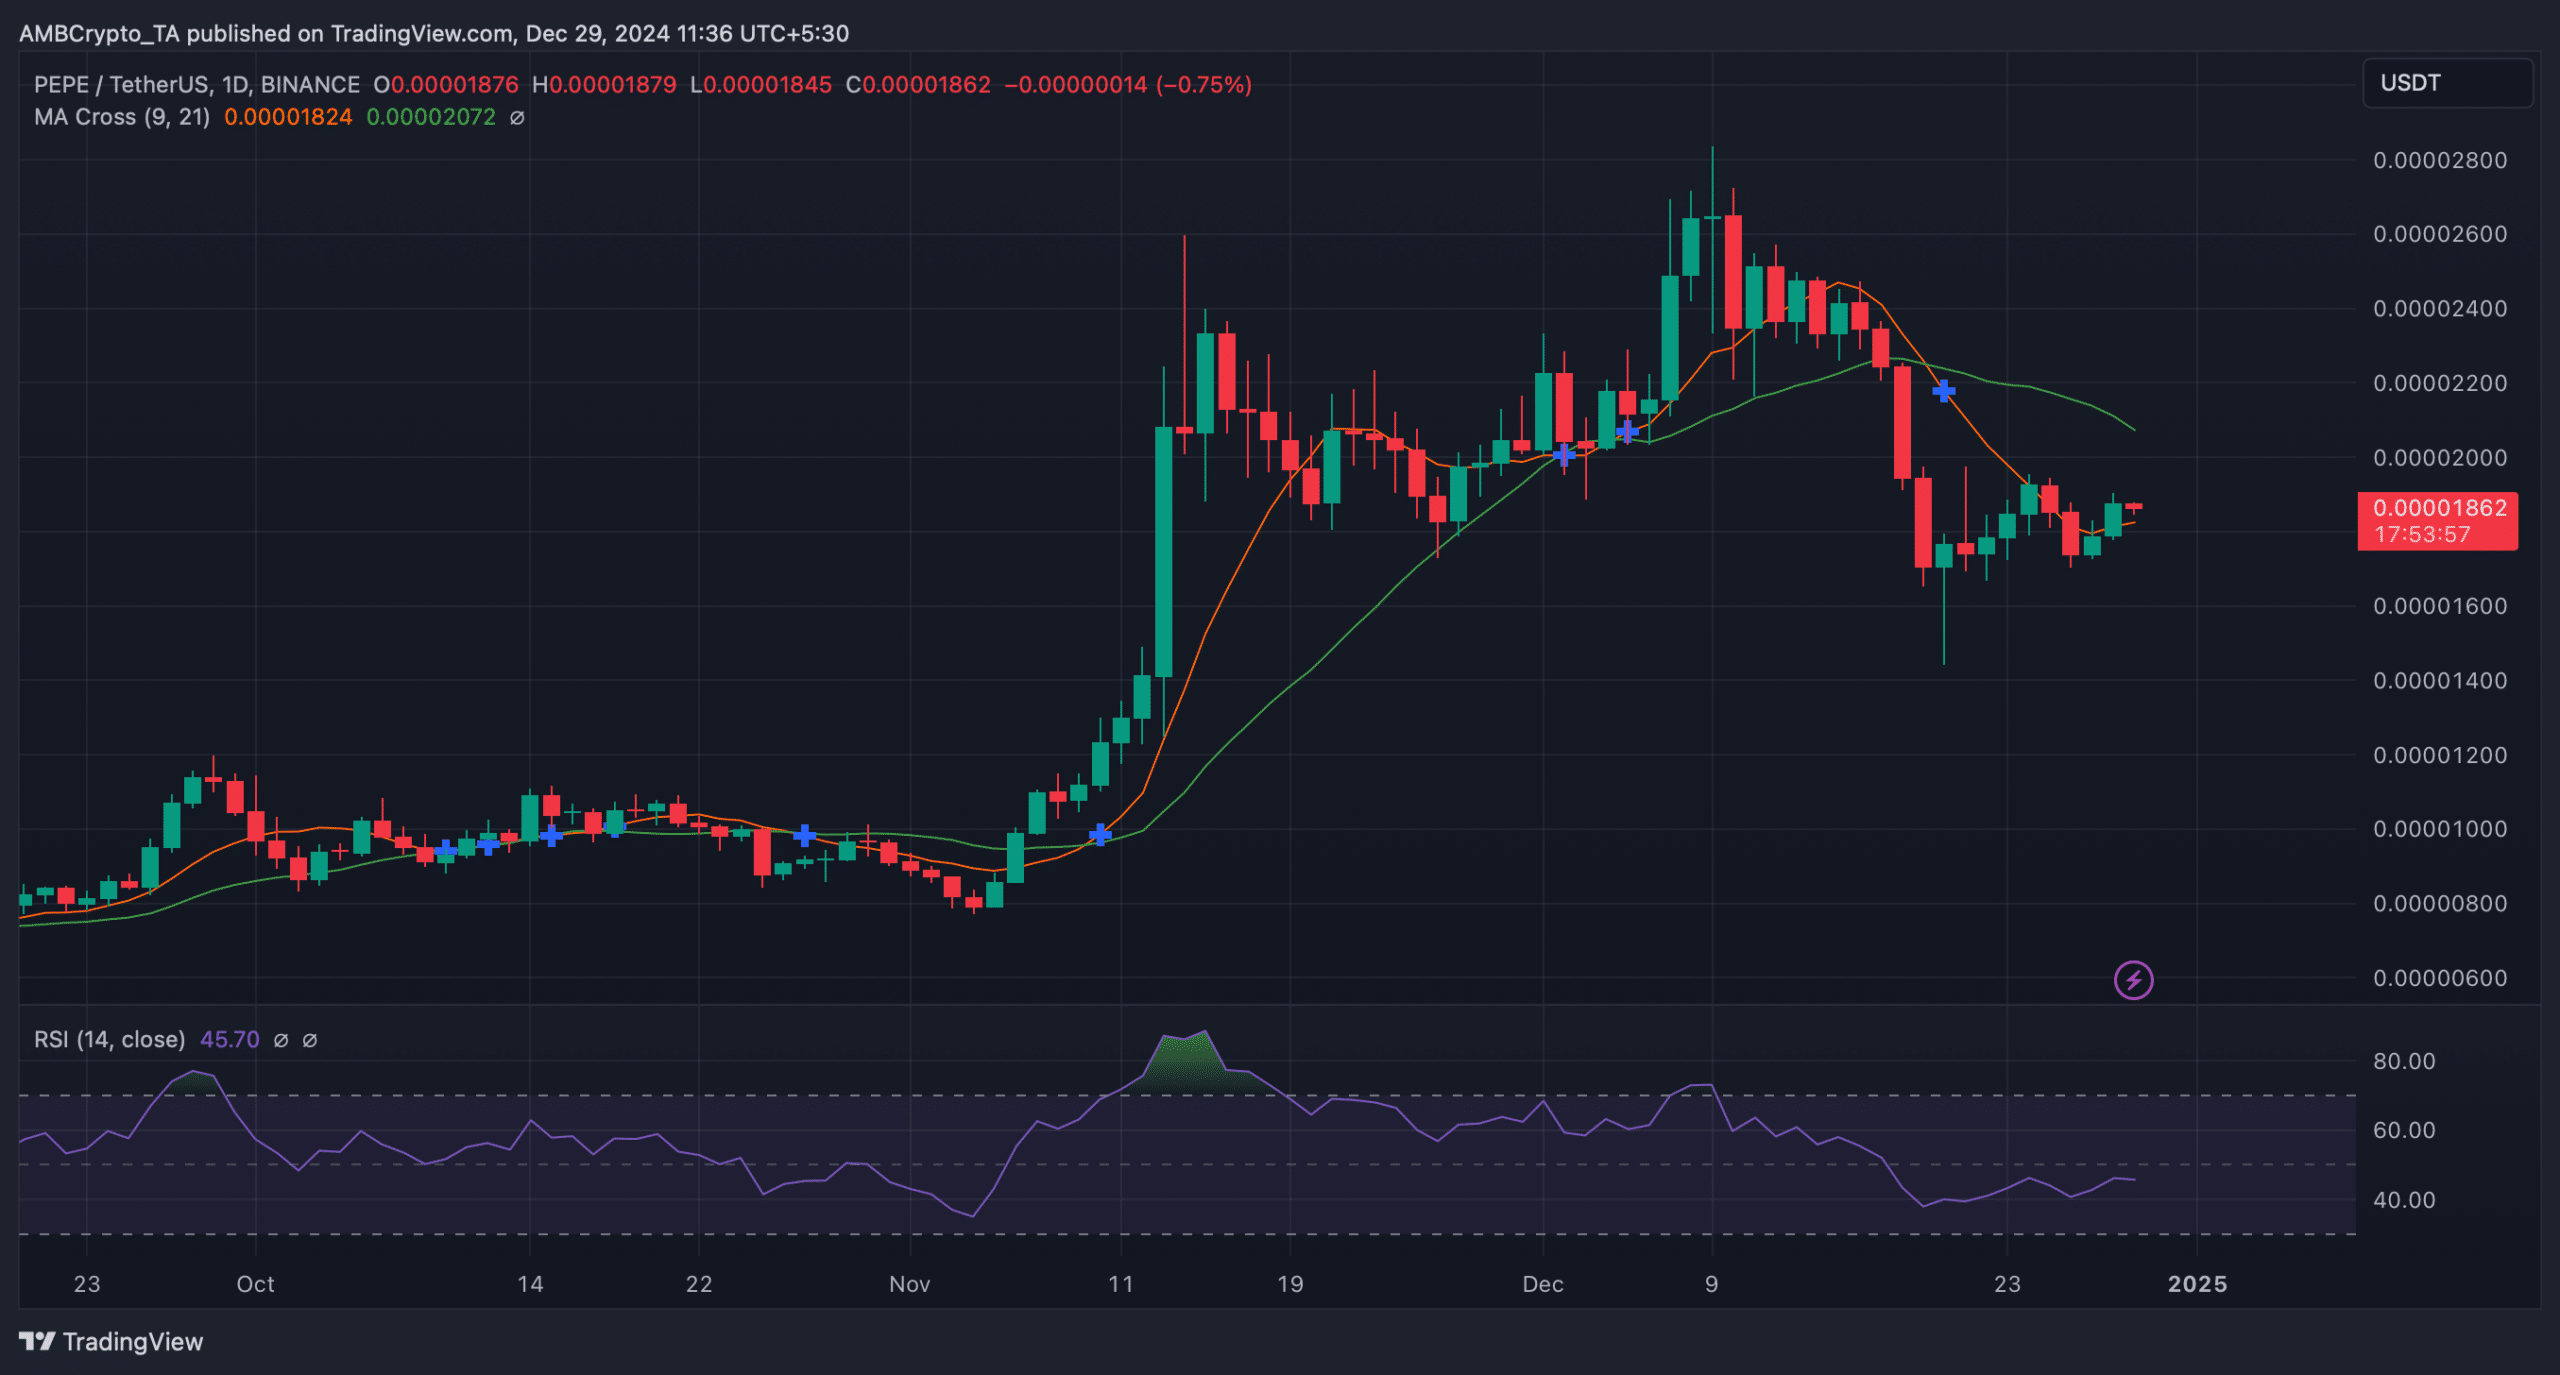Screen dimensions: 2560x1375
Task: Click the green MA value 0.00002072
Action: point(431,117)
